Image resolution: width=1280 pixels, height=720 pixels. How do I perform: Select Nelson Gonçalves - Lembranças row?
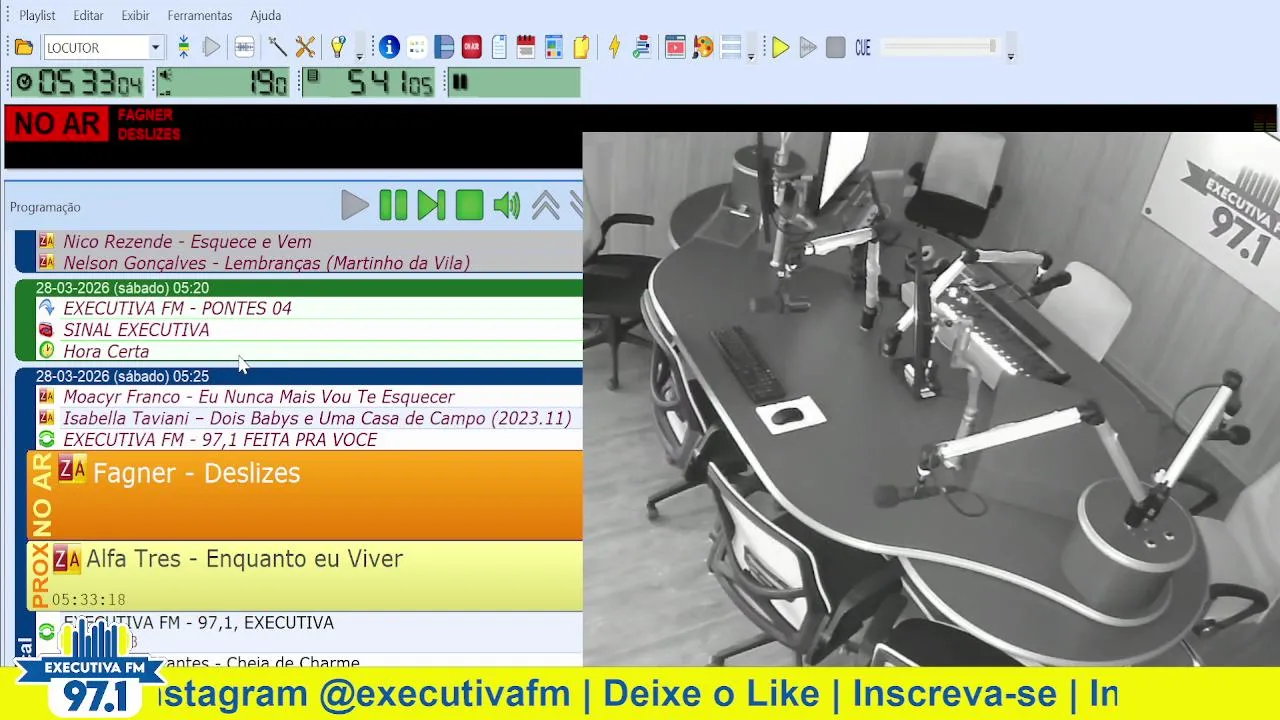tap(308, 263)
